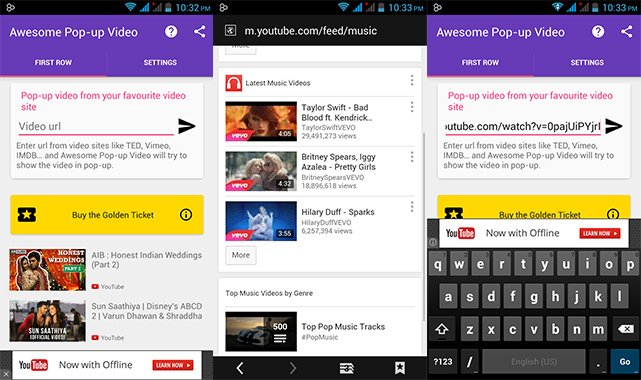Close ad with X at bottom-left corner
Viewport: 641px width, 380px height.
pos(5,373)
